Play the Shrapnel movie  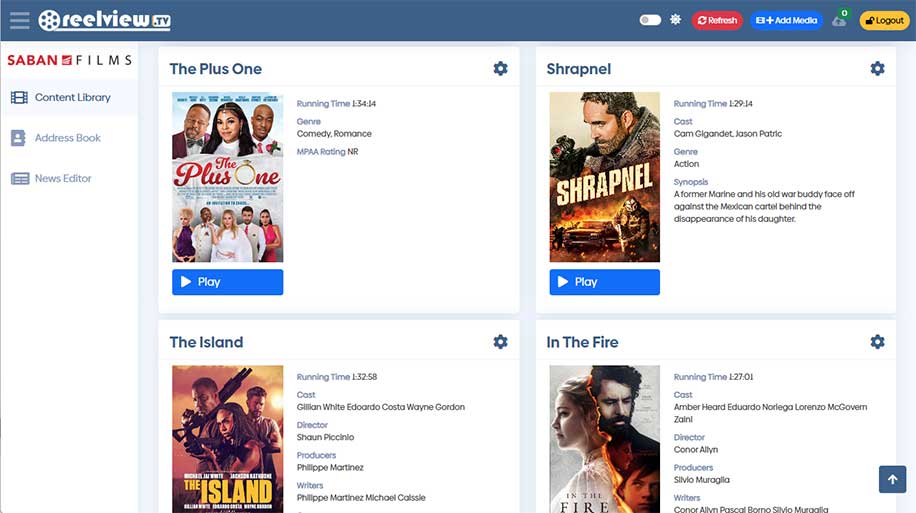[605, 282]
